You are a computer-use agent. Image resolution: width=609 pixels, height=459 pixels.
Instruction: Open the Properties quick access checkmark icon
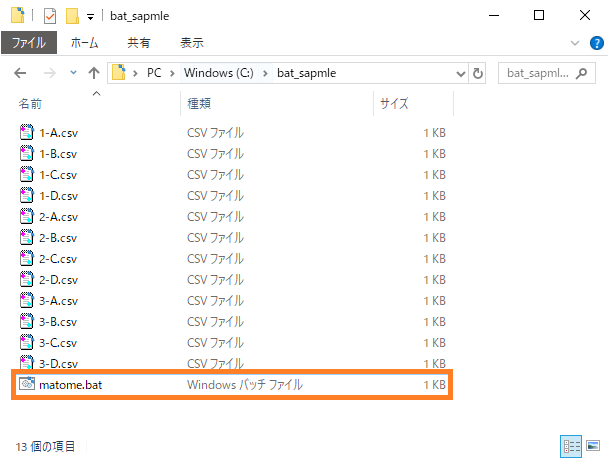[x=50, y=16]
